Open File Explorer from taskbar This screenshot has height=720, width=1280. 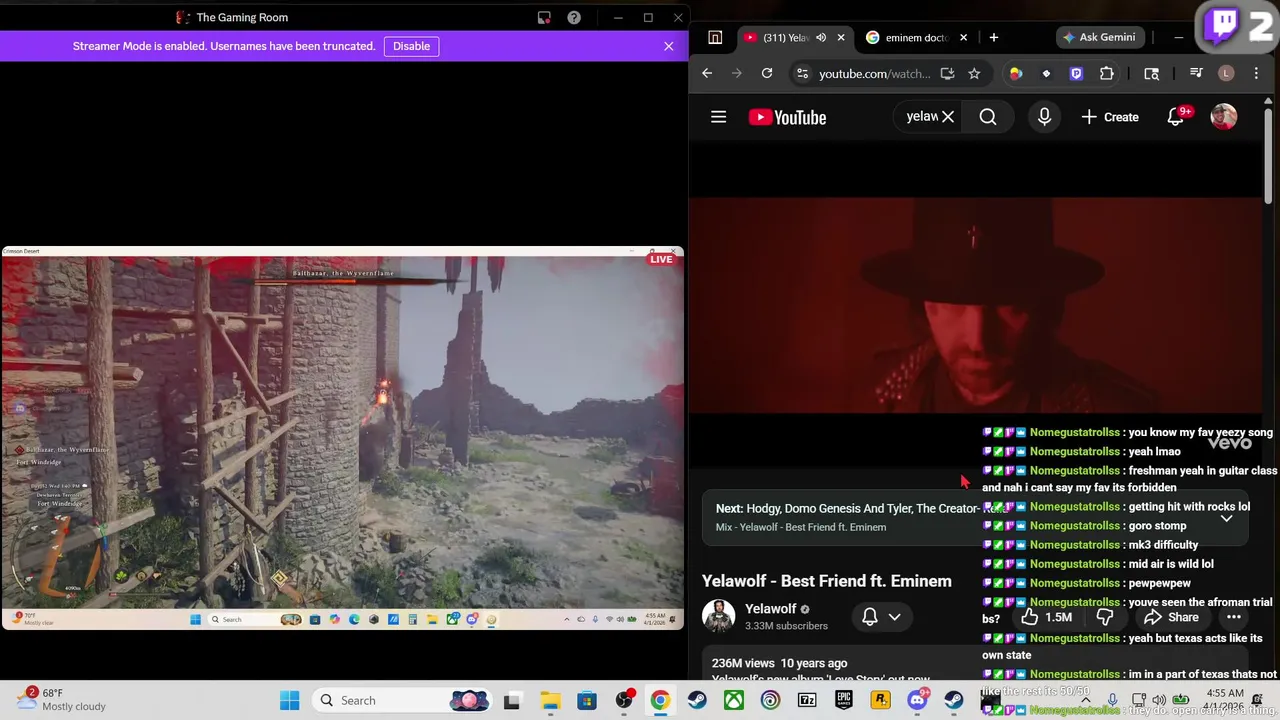pos(550,700)
